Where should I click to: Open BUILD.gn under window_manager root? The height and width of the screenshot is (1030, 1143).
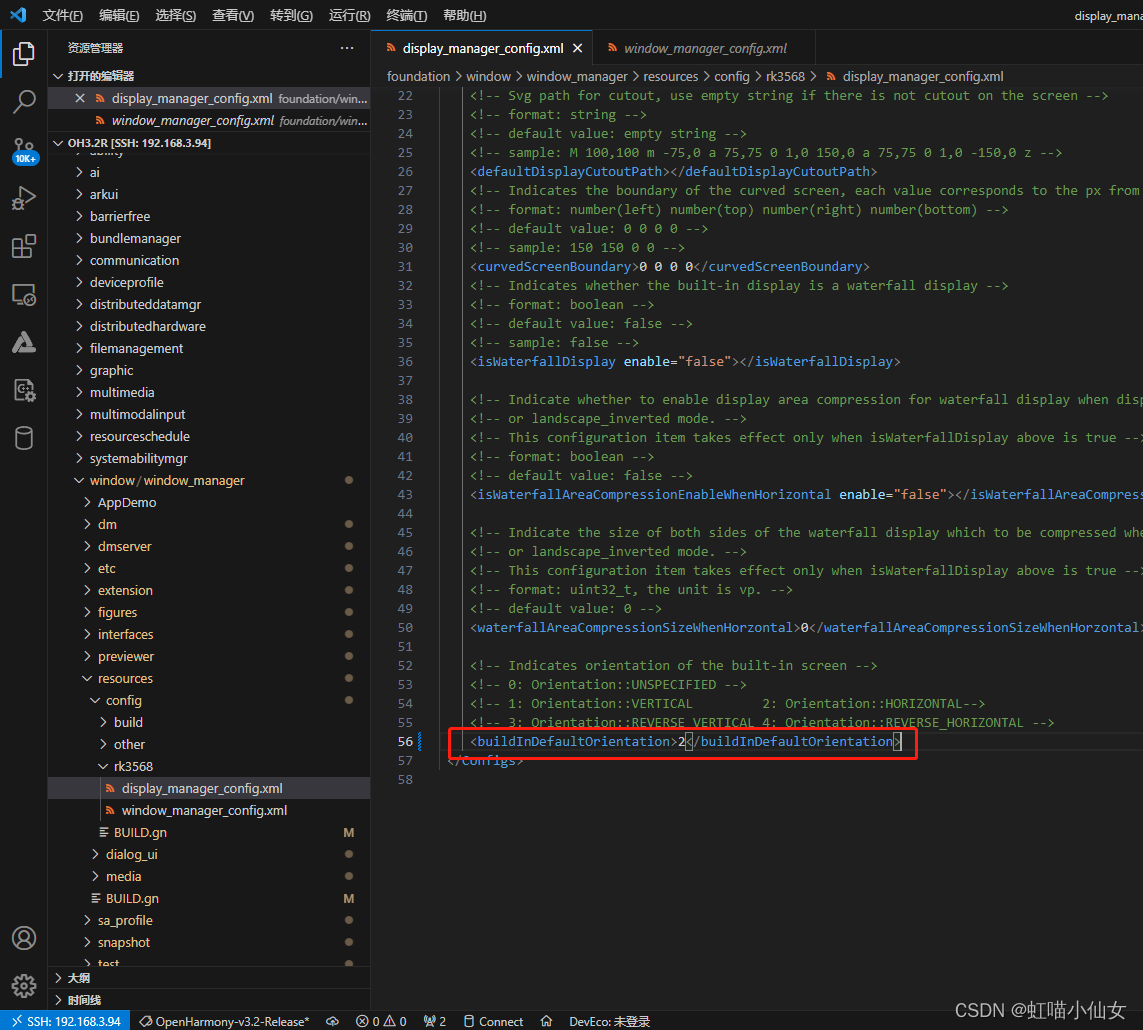[208, 898]
